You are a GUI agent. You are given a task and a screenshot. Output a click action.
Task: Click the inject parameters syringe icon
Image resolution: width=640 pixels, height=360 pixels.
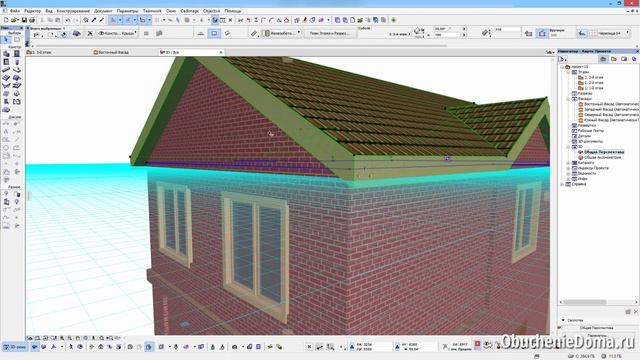tap(102, 20)
